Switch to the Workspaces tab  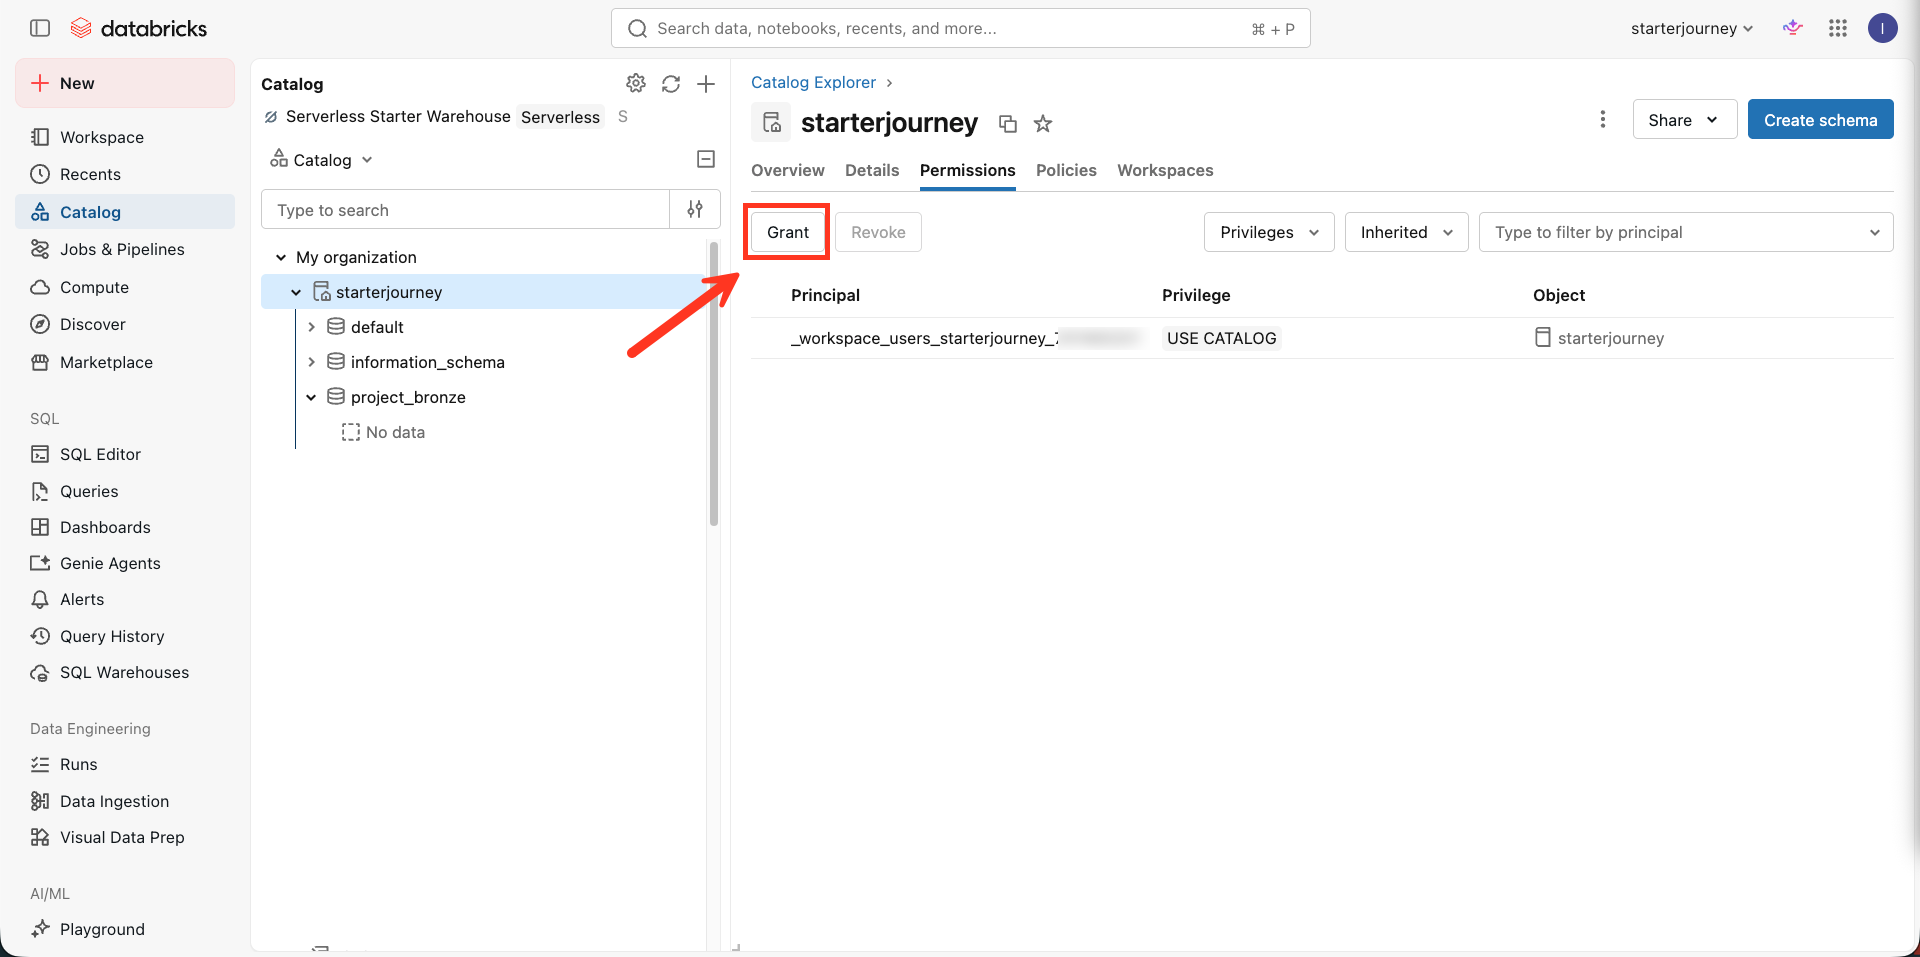click(x=1165, y=170)
